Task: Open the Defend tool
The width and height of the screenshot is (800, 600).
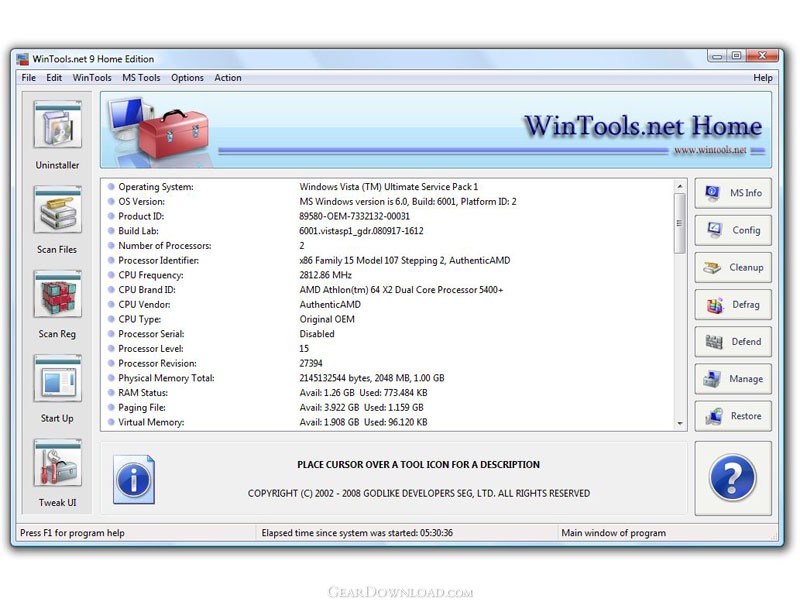Action: click(733, 342)
